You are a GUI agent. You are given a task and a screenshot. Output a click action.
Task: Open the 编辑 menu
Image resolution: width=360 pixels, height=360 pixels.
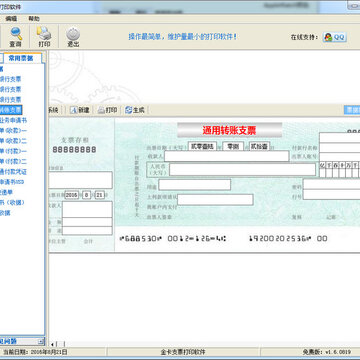tap(11, 19)
